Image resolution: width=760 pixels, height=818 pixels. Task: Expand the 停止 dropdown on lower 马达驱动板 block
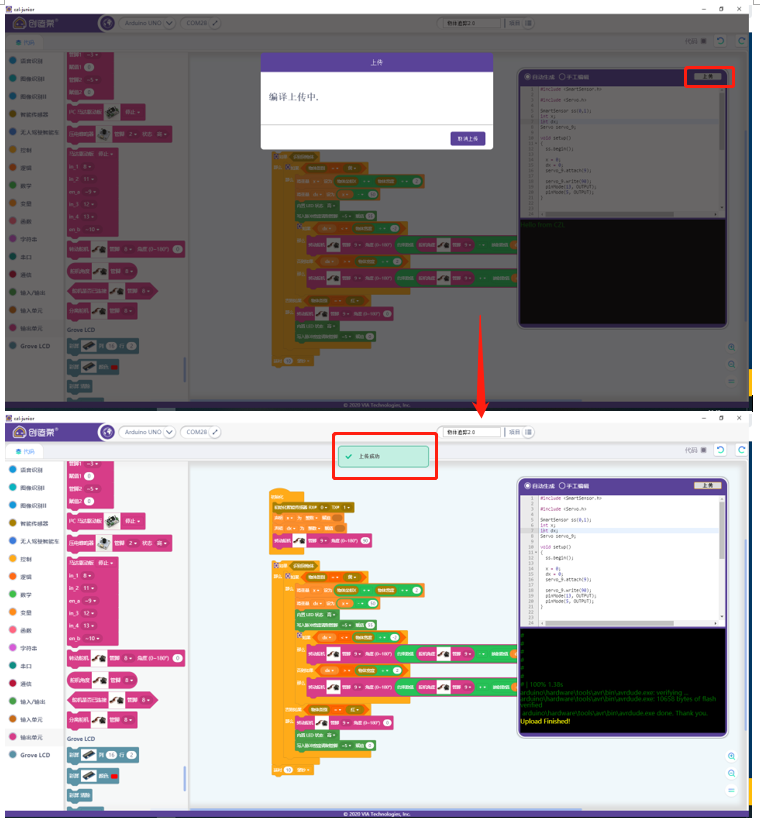click(x=107, y=563)
